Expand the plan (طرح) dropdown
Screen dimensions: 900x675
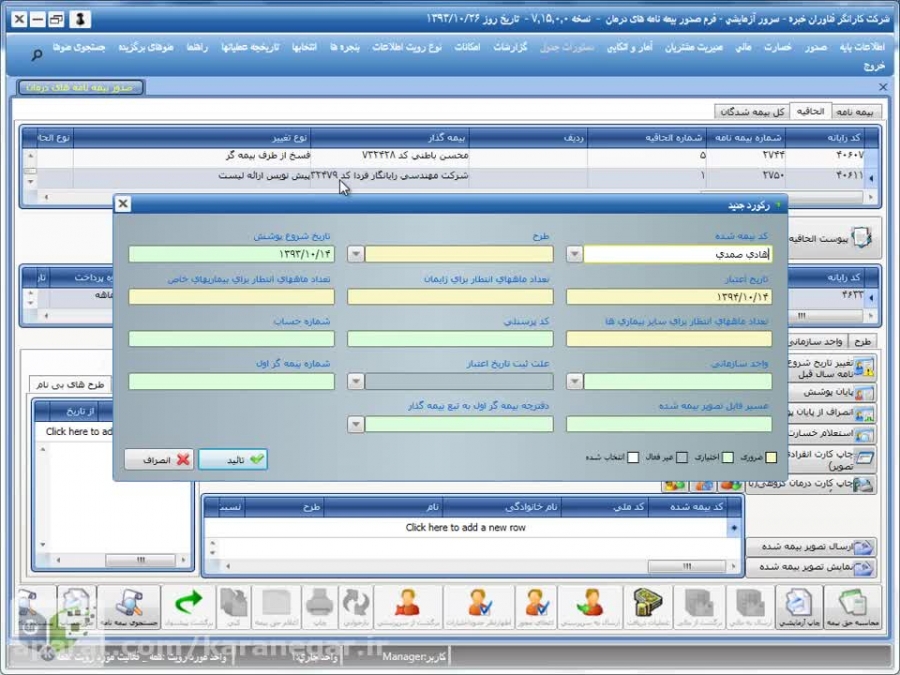pos(355,255)
